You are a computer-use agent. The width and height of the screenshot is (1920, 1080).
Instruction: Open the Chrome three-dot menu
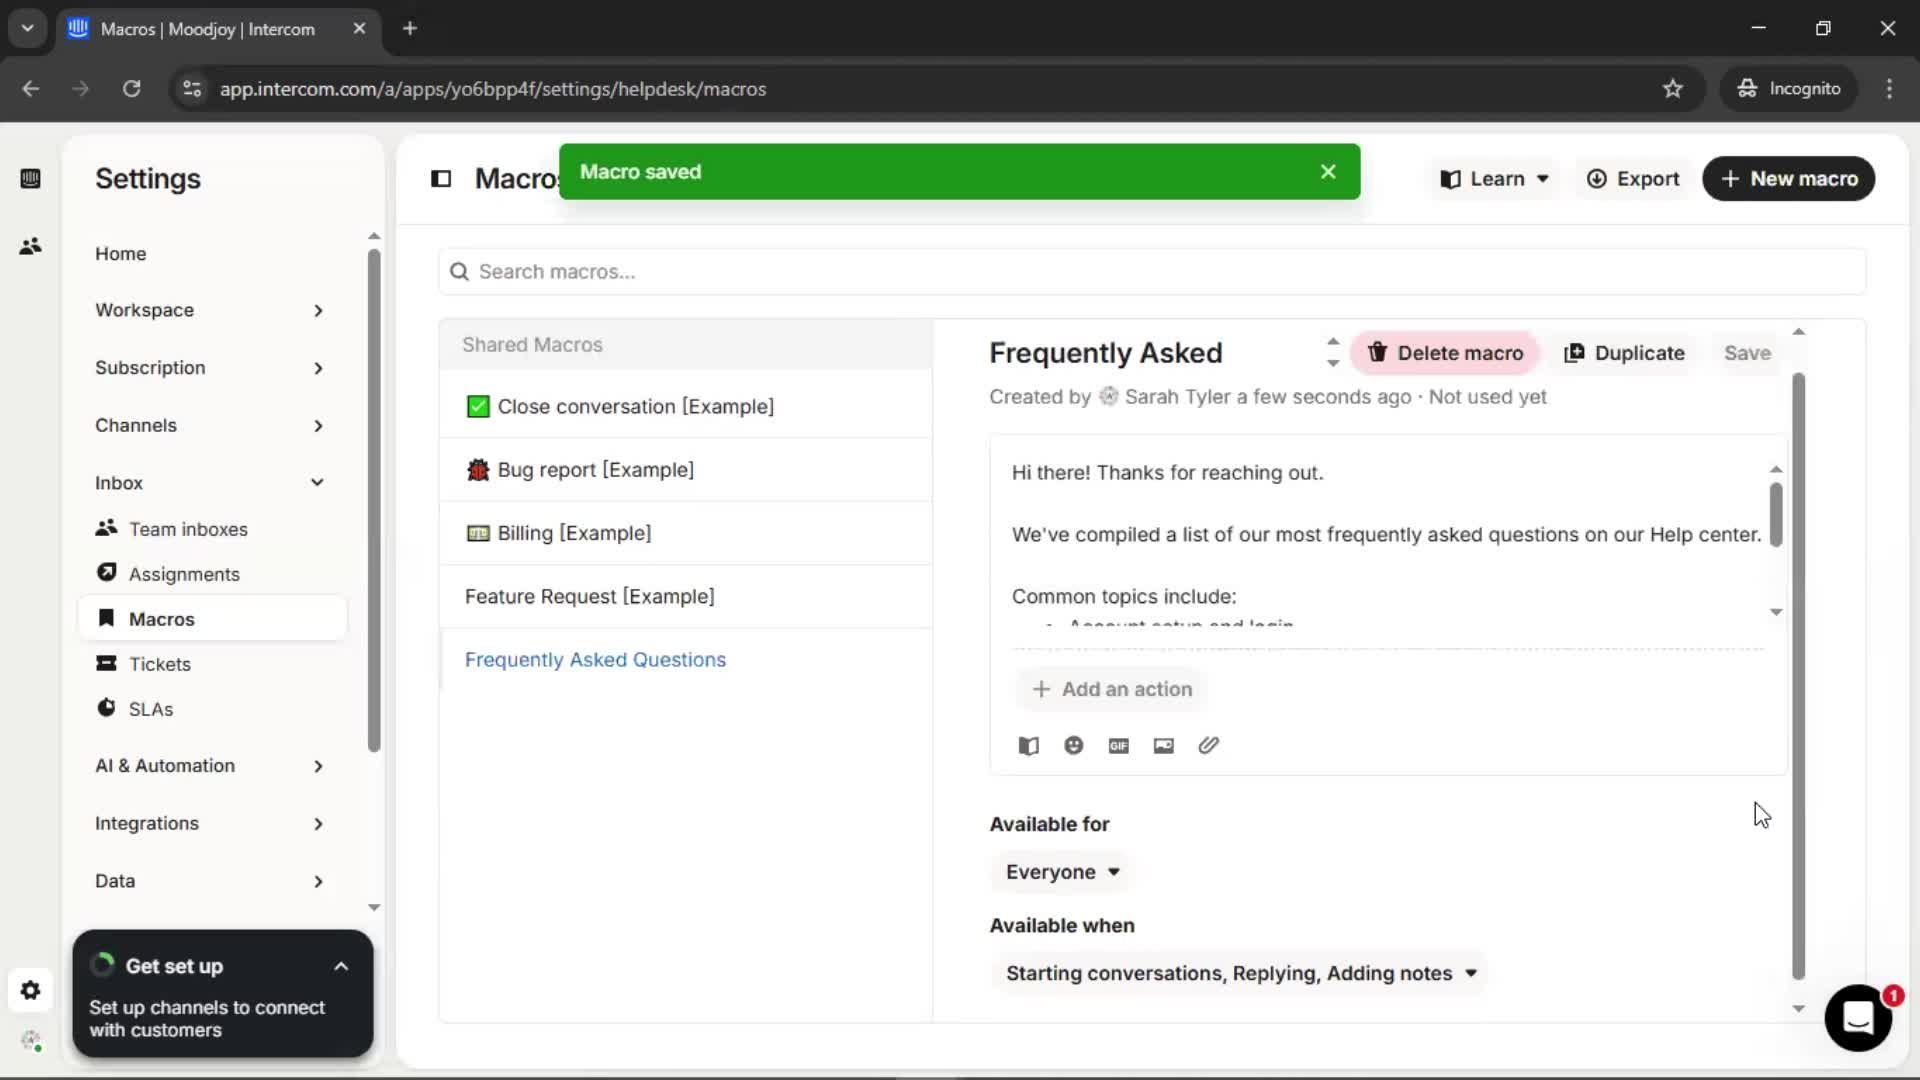[x=1889, y=89]
